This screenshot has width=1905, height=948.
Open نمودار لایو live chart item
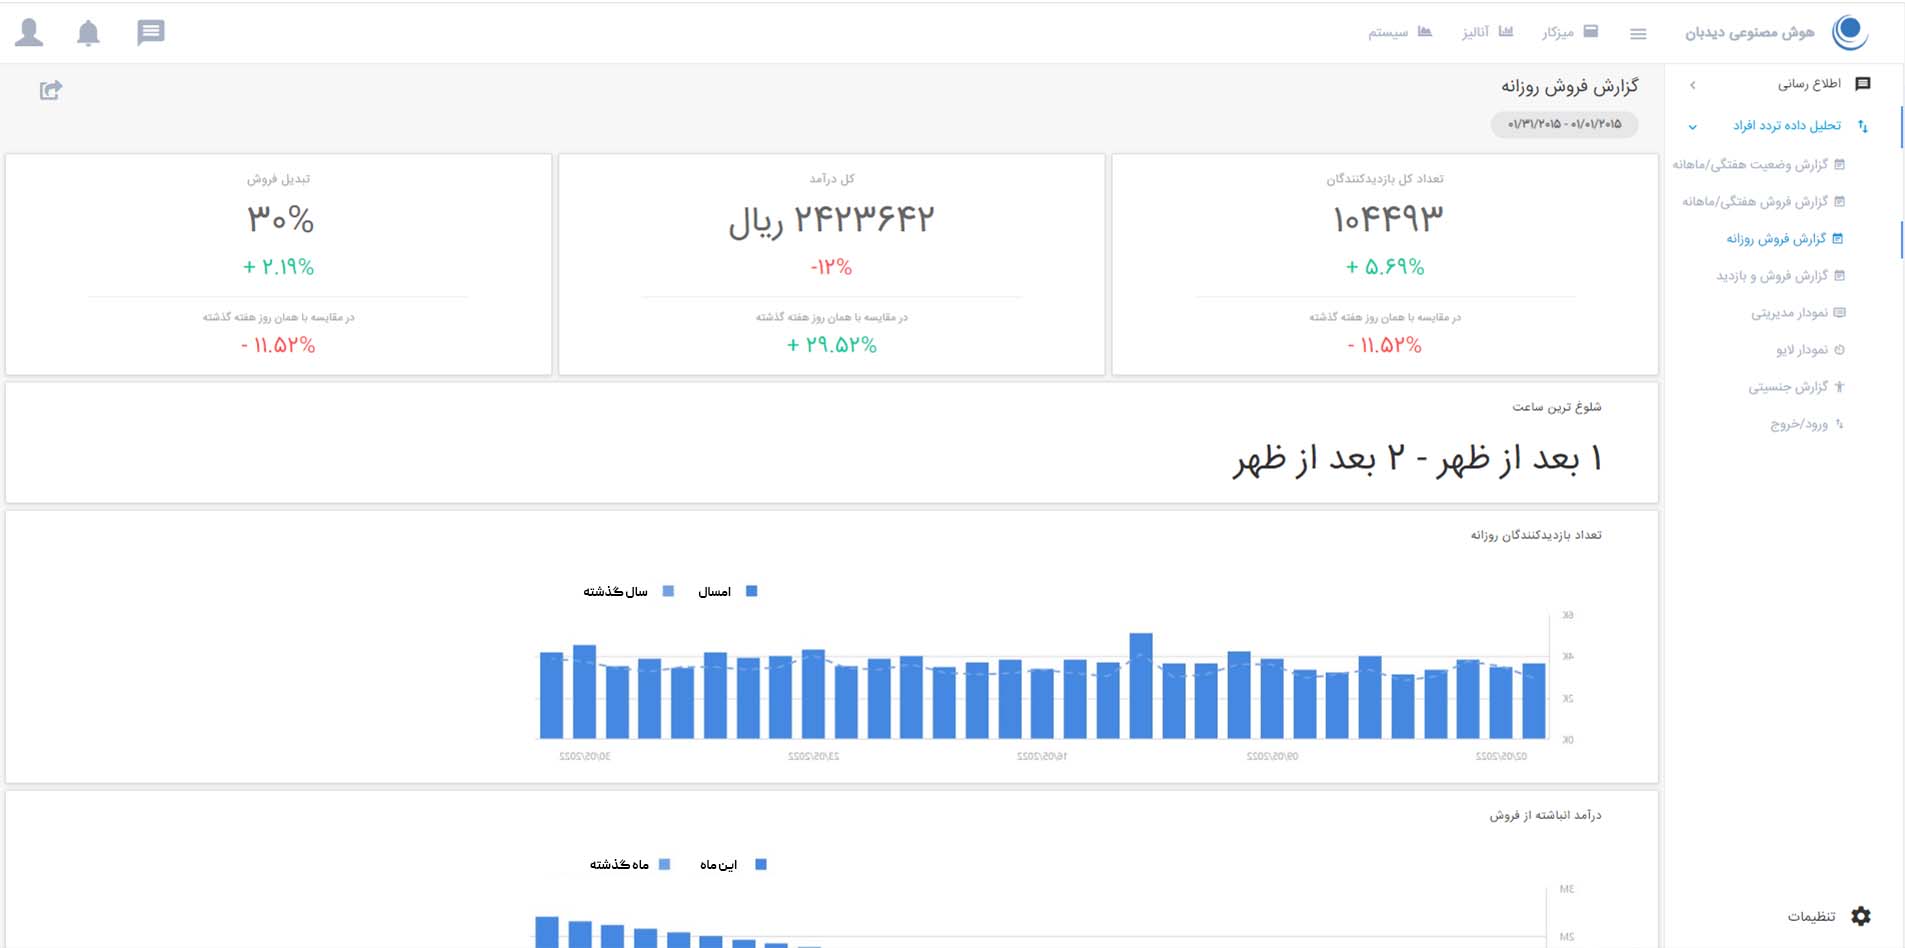(1802, 350)
